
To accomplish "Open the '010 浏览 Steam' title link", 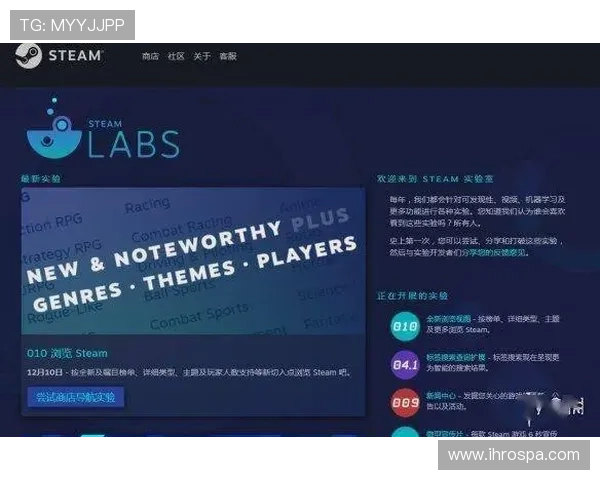I will coord(67,353).
